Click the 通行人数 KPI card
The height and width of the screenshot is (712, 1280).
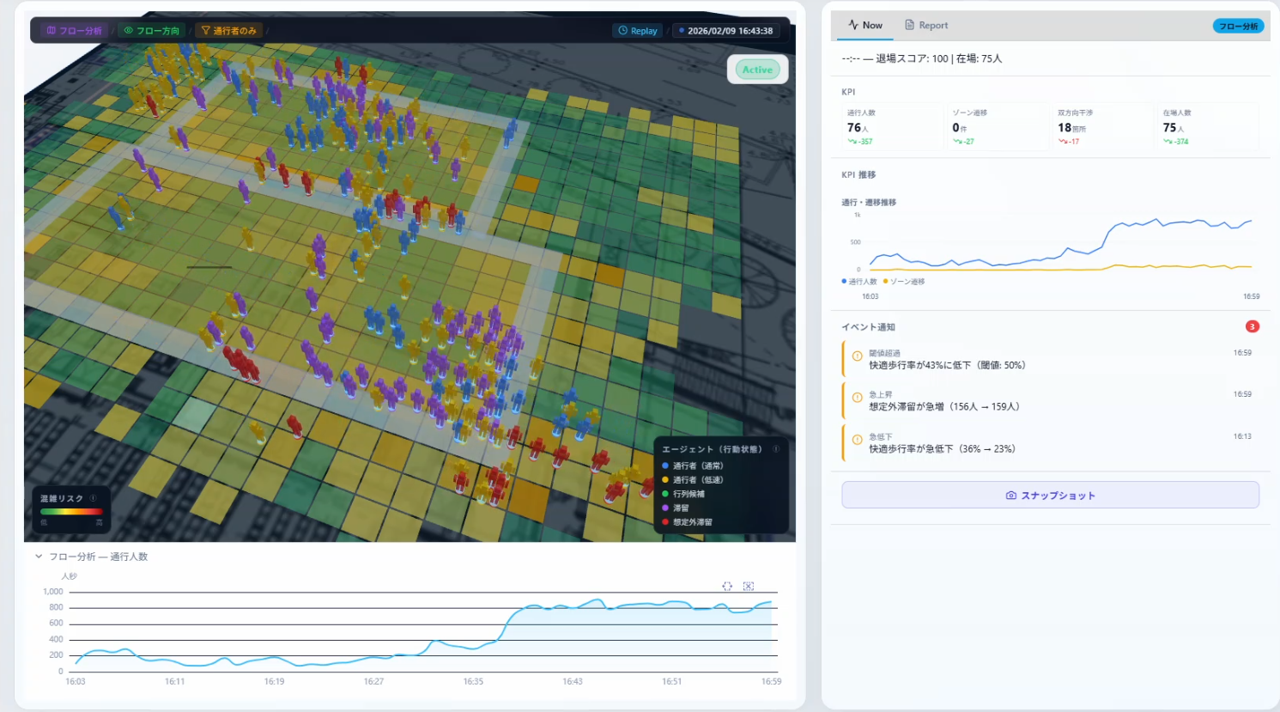click(892, 126)
